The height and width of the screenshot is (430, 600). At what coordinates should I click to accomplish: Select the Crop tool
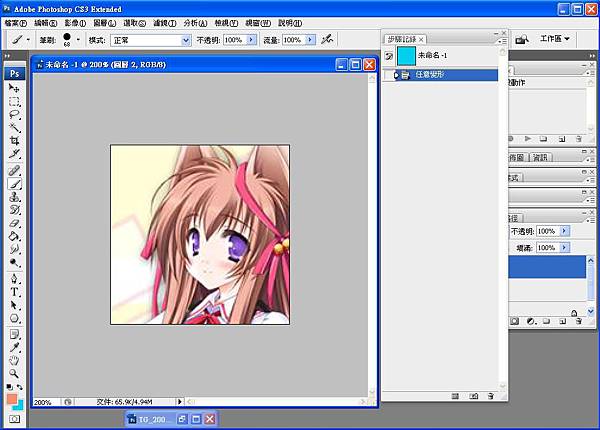coord(14,140)
